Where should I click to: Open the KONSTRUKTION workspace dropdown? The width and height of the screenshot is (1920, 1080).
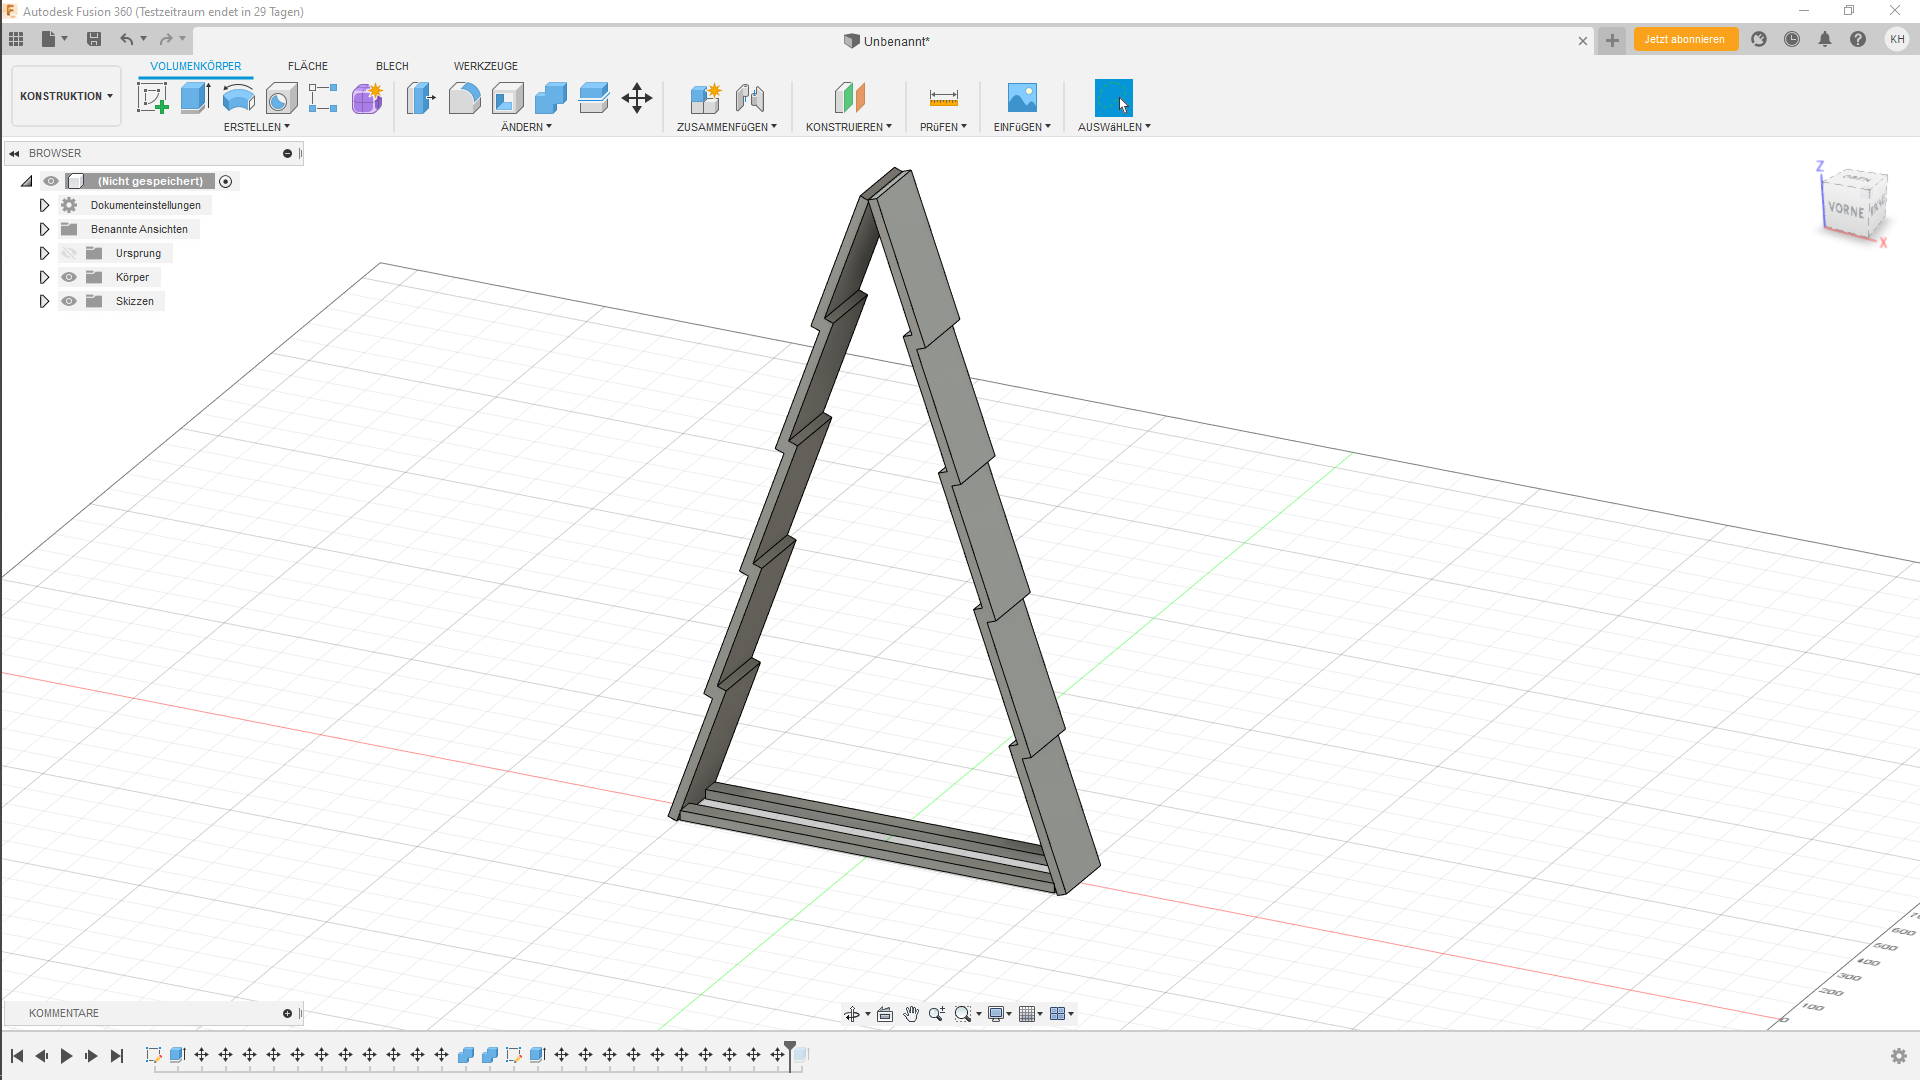65,96
